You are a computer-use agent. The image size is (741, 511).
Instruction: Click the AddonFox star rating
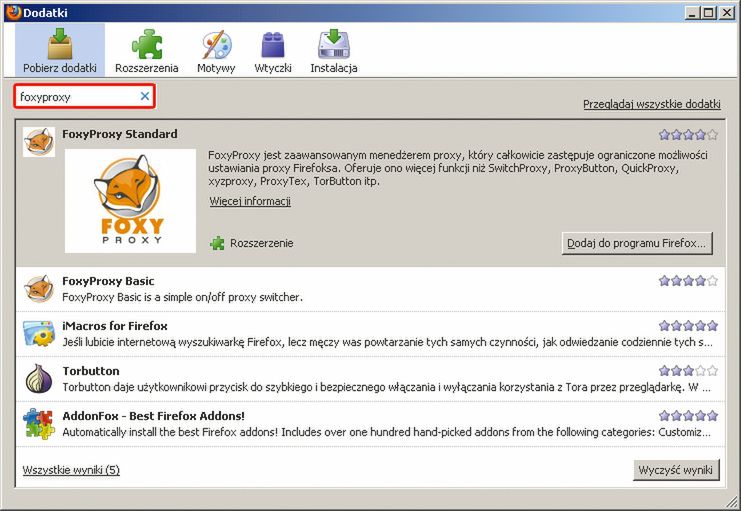pos(688,416)
